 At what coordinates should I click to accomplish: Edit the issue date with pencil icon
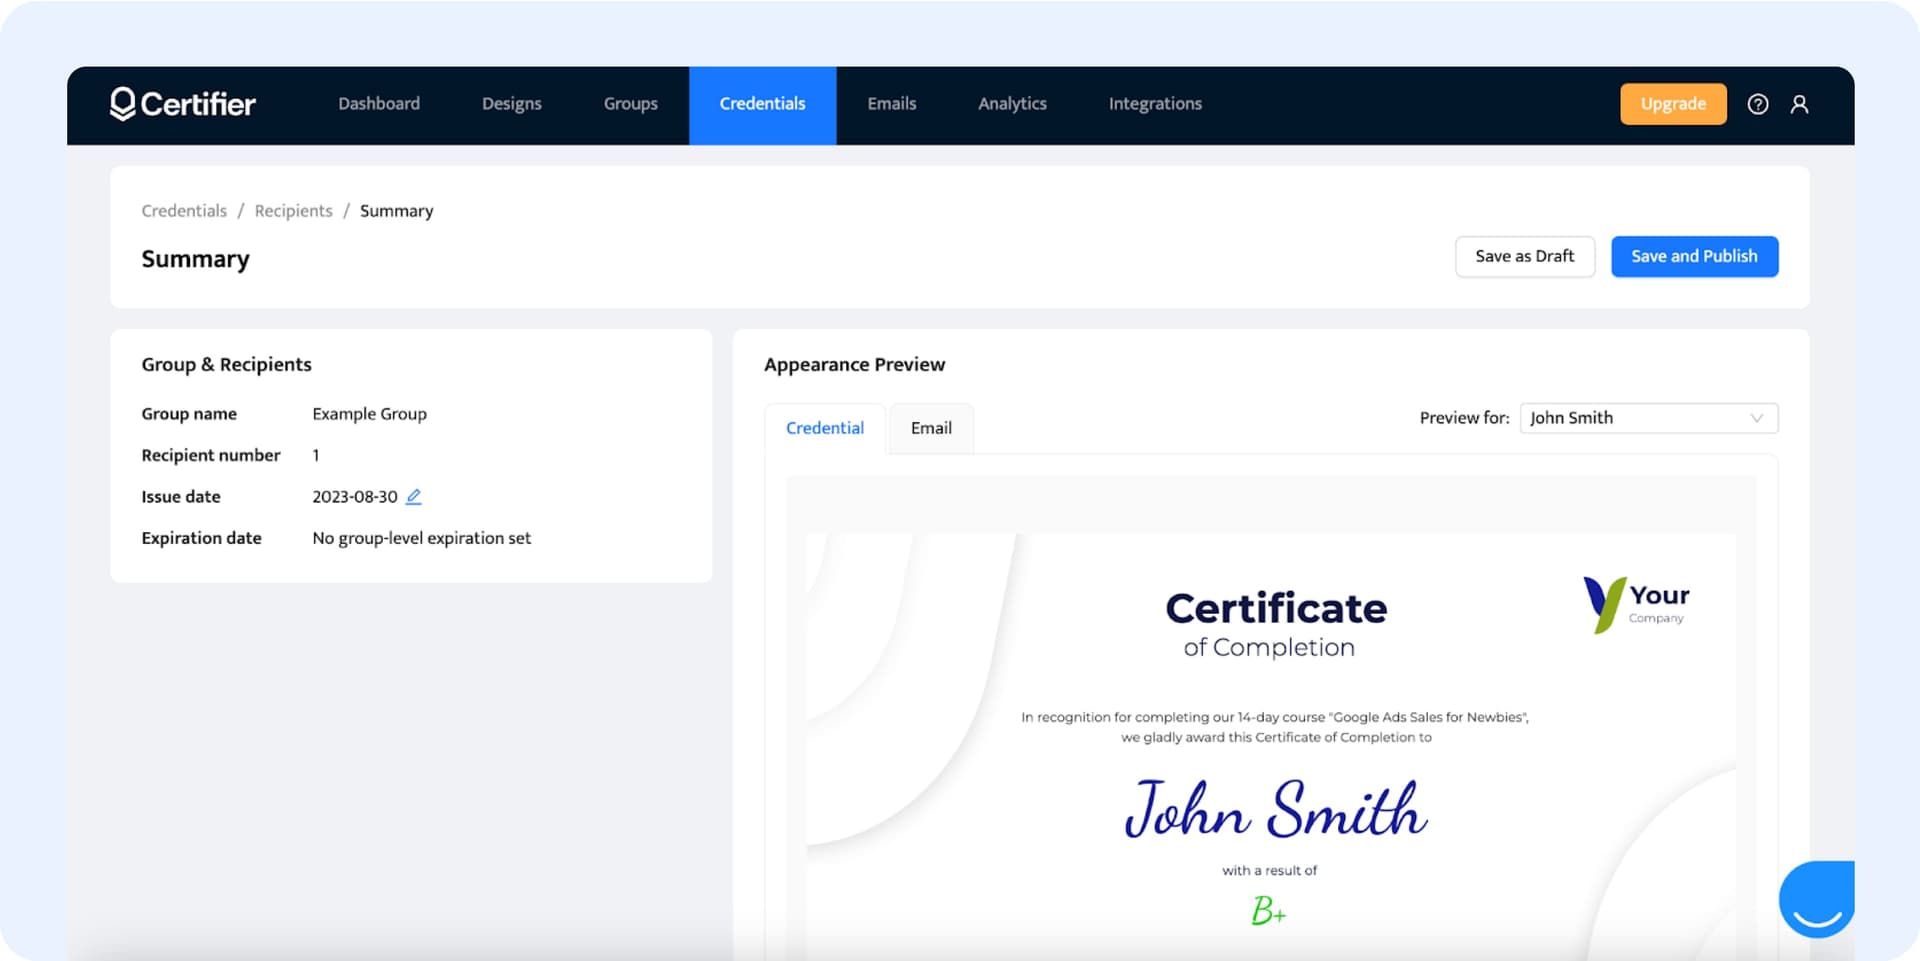413,496
